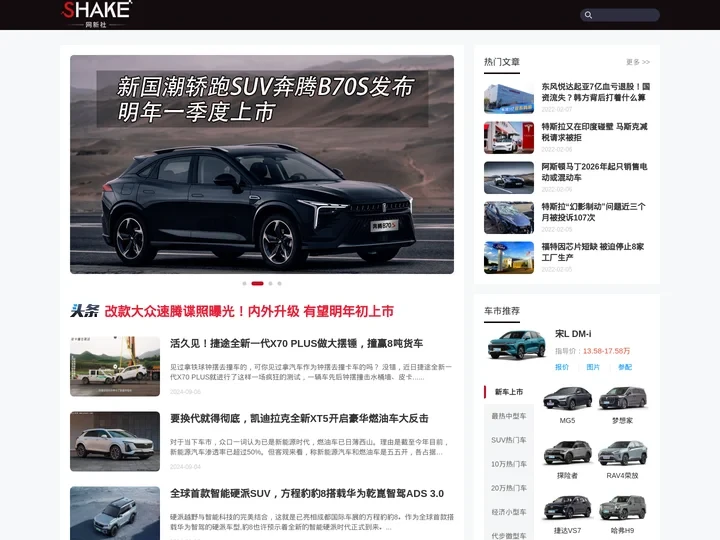This screenshot has width=720, height=540.
Task: Open article 东风悦达起亚7亿血亏退股
Action: (x=596, y=92)
